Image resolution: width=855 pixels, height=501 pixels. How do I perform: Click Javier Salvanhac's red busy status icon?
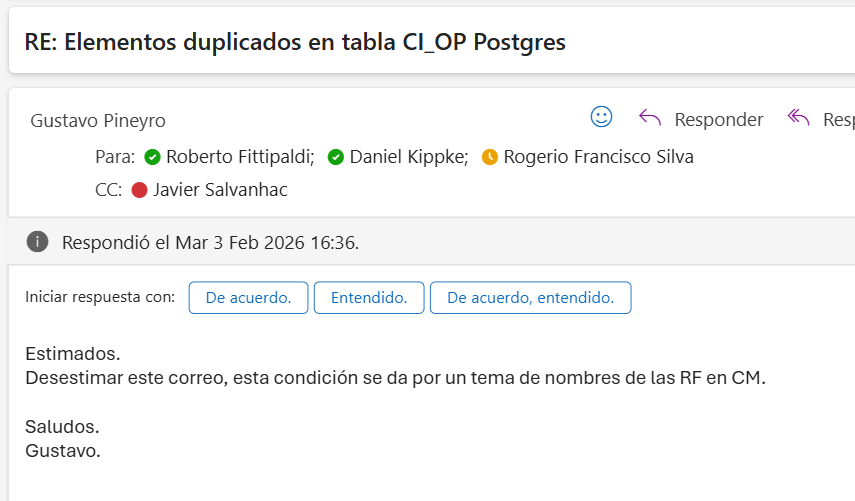[139, 189]
